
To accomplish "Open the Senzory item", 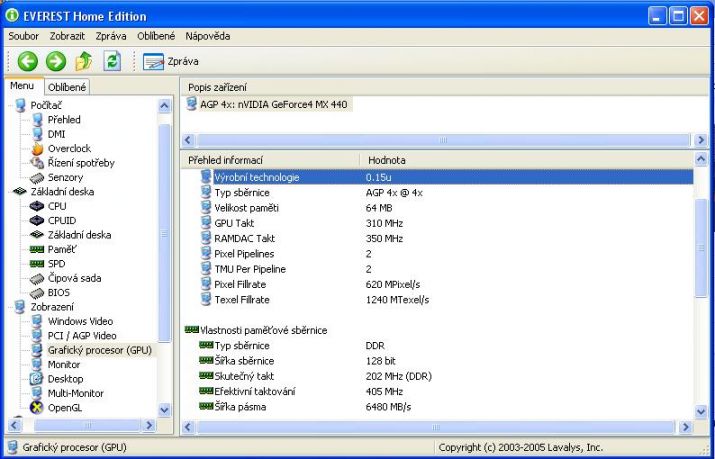I will click(x=66, y=177).
